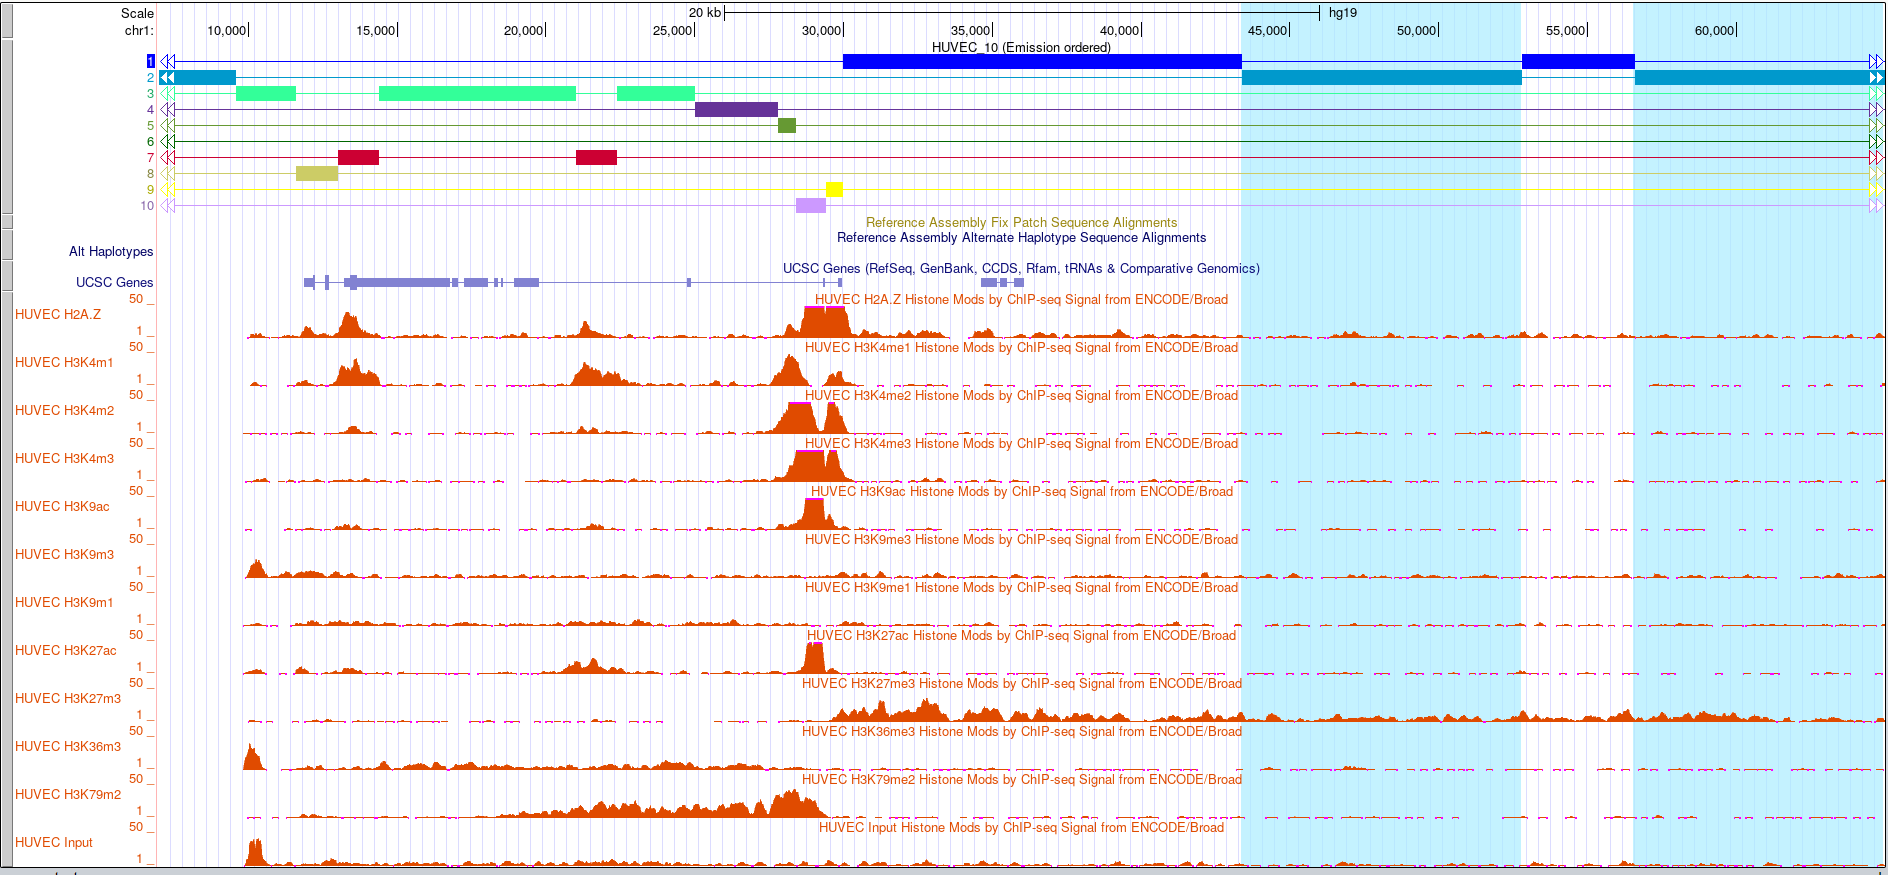Image resolution: width=1888 pixels, height=875 pixels.
Task: Click the 45,000 position tick label
Action: coord(1268,31)
